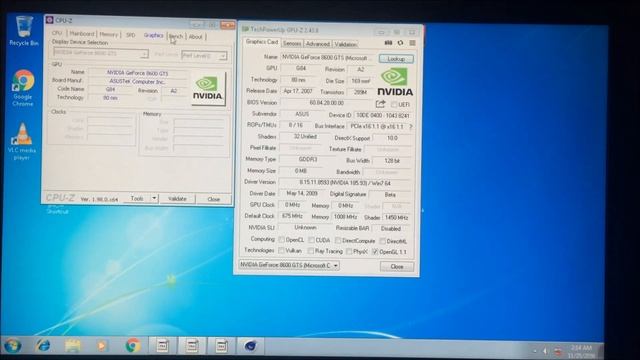Click the BIOS share/export icon in GPU-Z
Screen dimensions: 640x360
[x=380, y=104]
